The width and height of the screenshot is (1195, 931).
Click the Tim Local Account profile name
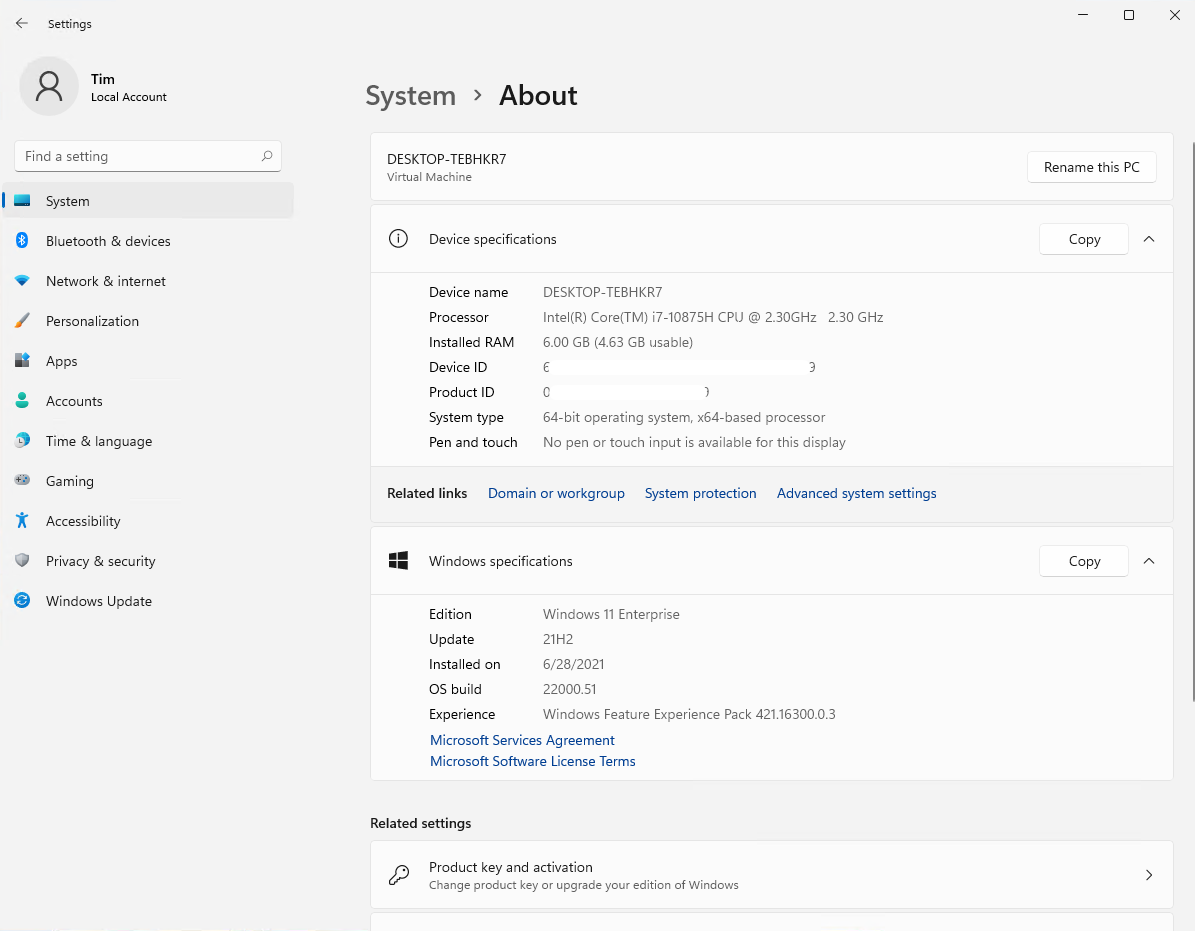point(129,87)
